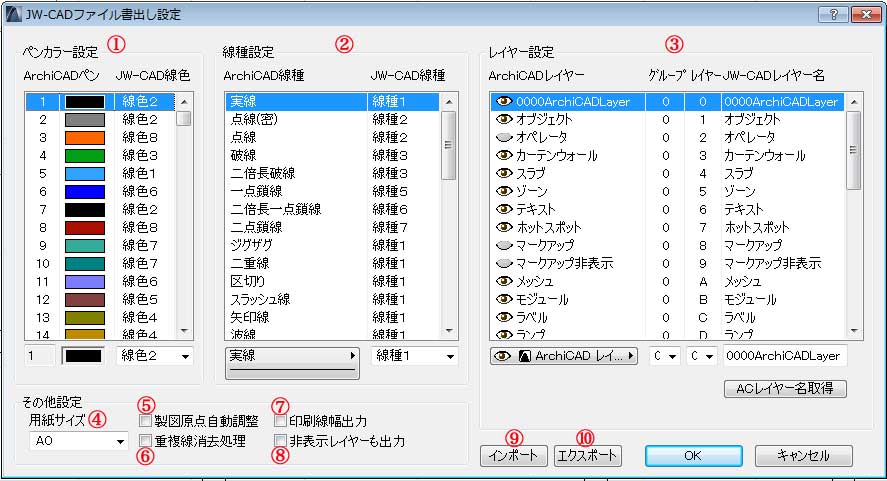The image size is (887, 481).
Task: Select the 二重線 line type row
Action: 332,263
